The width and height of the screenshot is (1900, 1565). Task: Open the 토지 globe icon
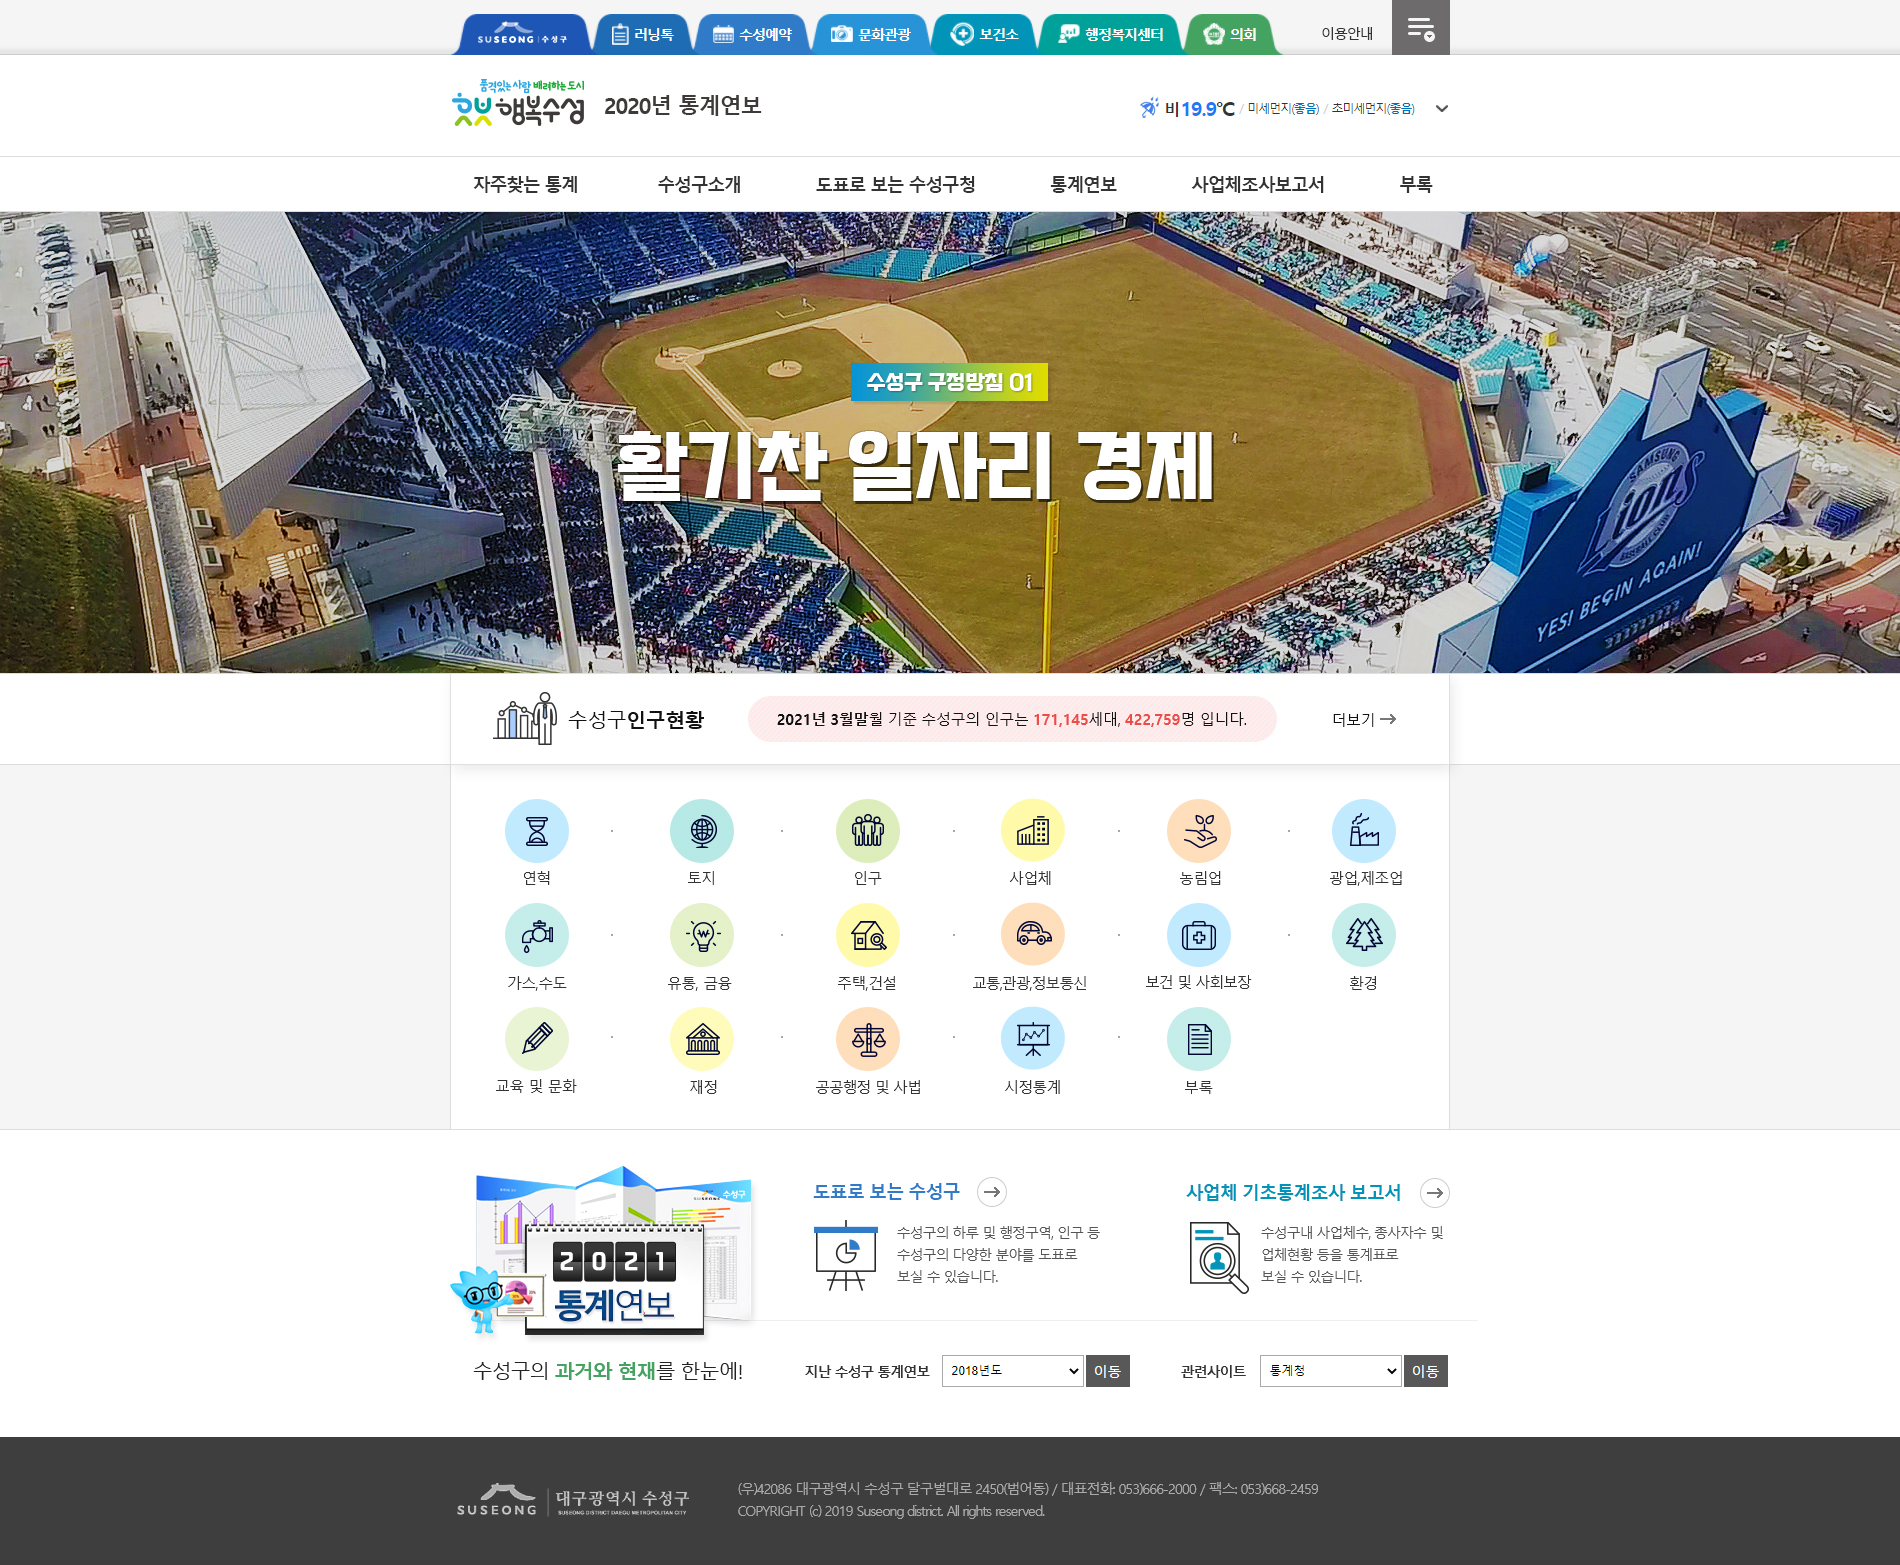point(702,831)
